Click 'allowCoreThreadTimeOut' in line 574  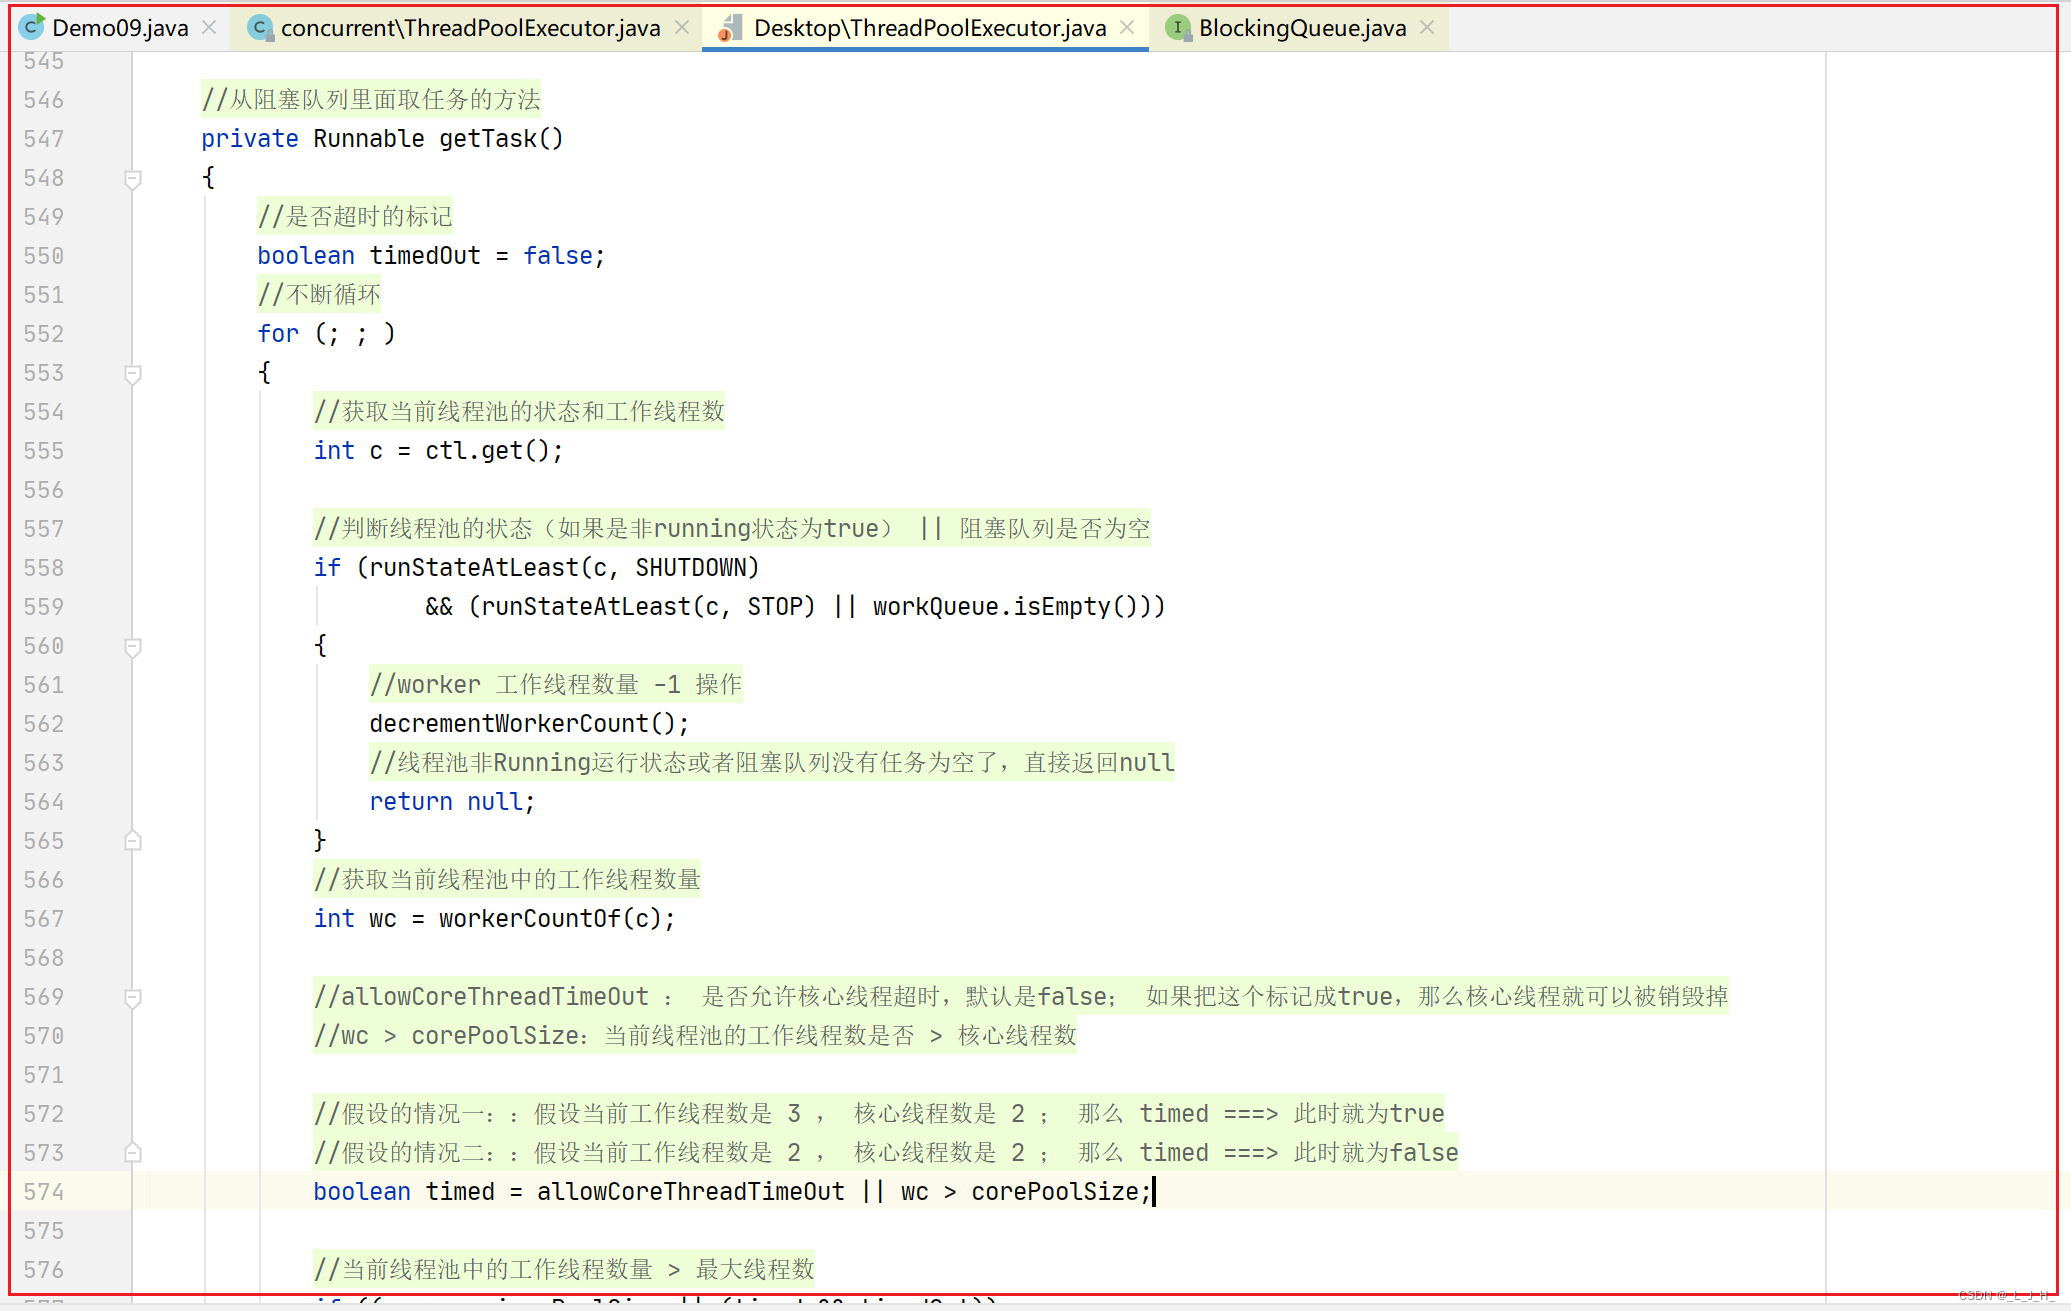click(x=690, y=1192)
